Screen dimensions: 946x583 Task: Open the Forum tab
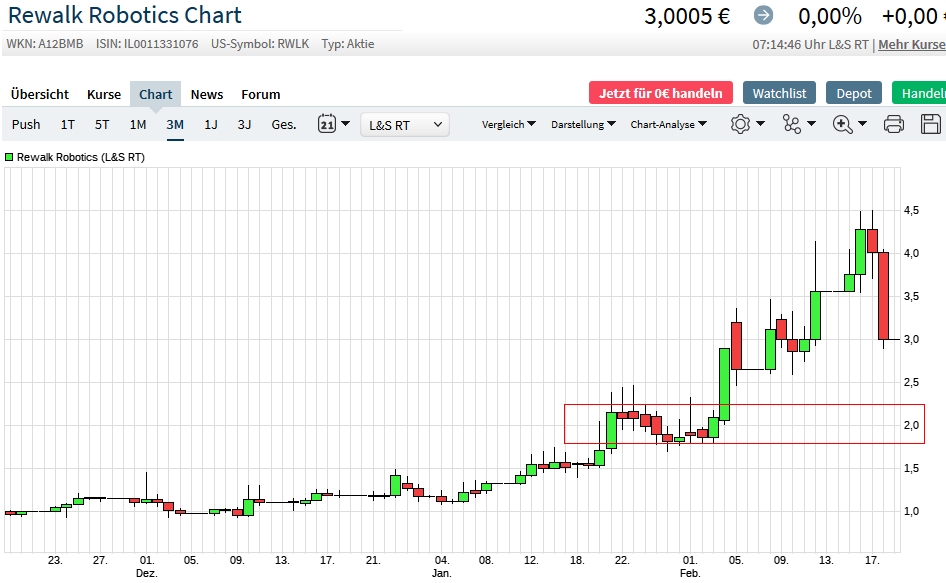(261, 94)
